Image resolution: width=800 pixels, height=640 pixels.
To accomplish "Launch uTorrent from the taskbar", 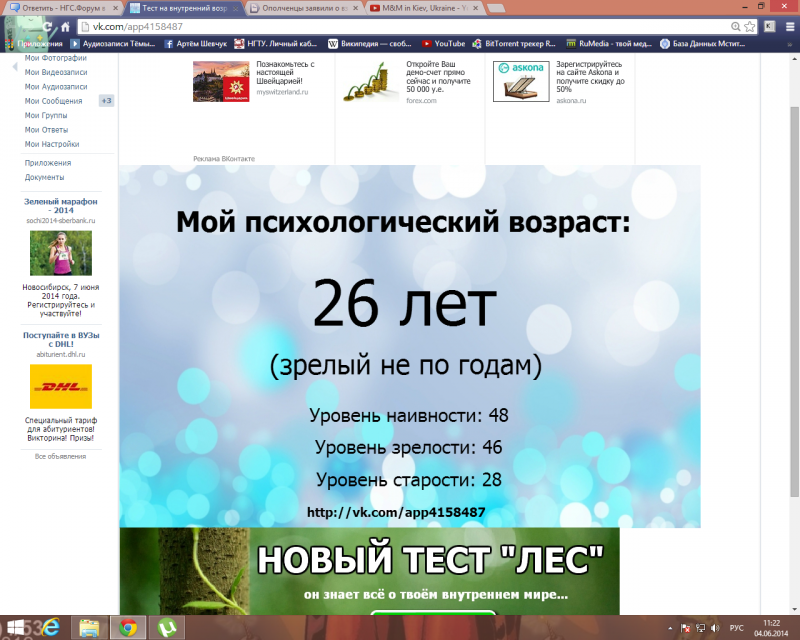I will click(x=167, y=628).
